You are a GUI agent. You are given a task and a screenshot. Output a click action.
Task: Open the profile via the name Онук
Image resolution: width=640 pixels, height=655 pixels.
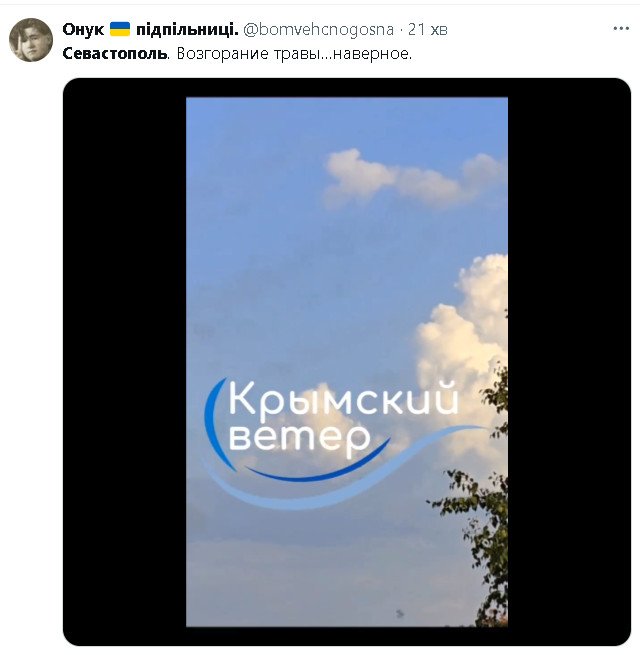83,29
